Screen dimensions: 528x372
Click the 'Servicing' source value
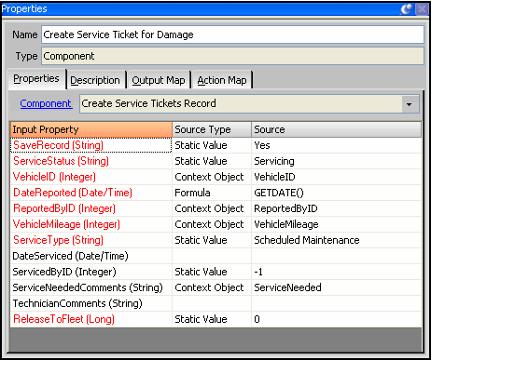click(336, 161)
